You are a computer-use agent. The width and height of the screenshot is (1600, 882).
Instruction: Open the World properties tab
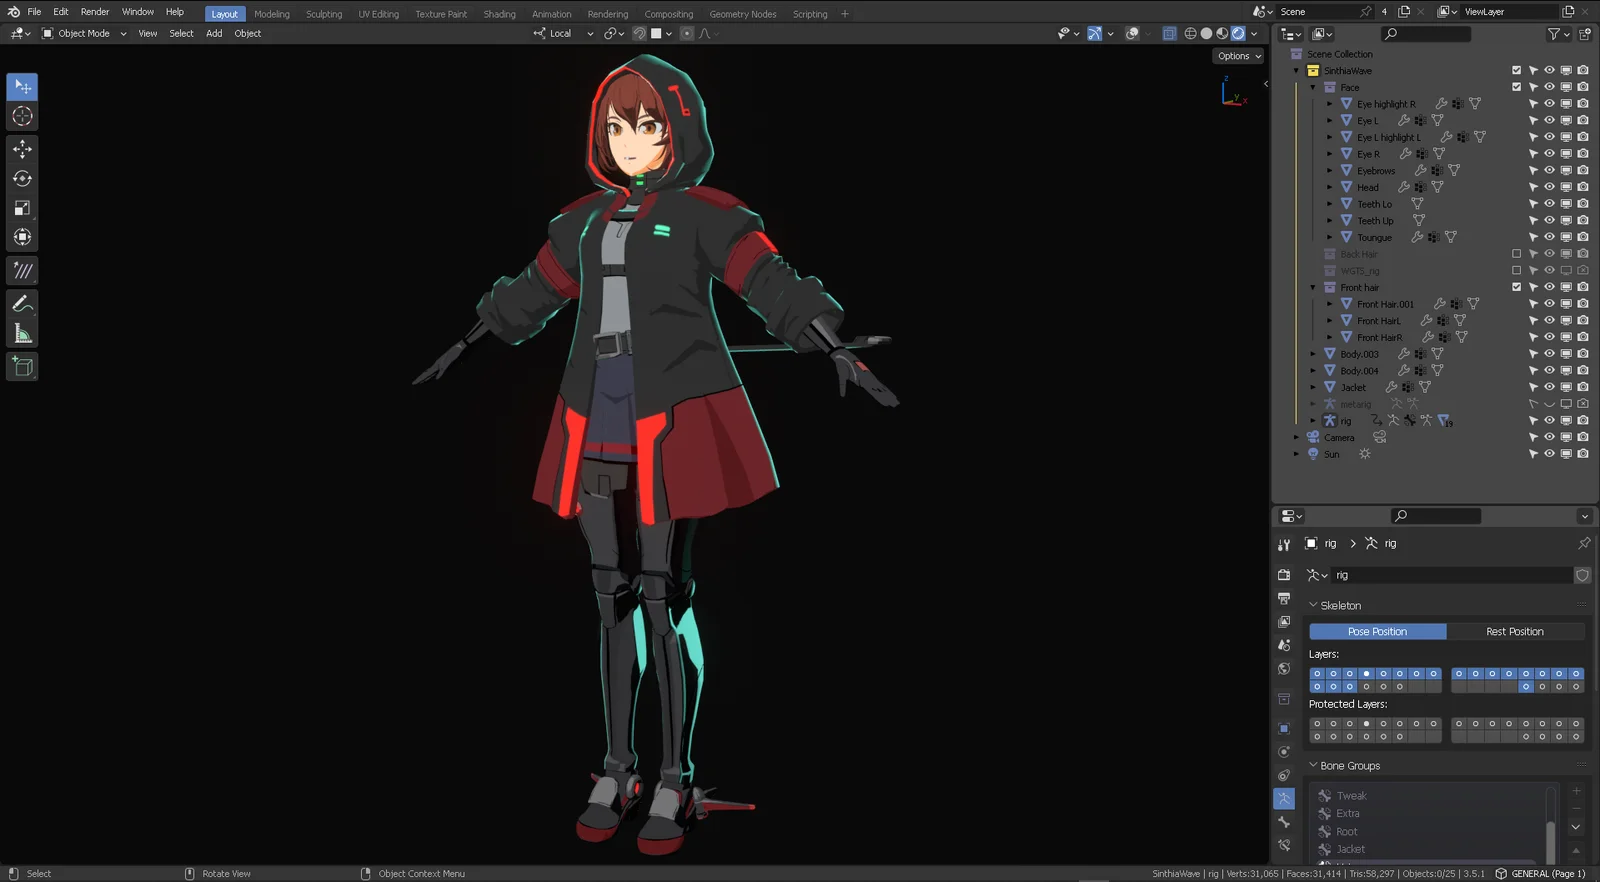tap(1284, 669)
